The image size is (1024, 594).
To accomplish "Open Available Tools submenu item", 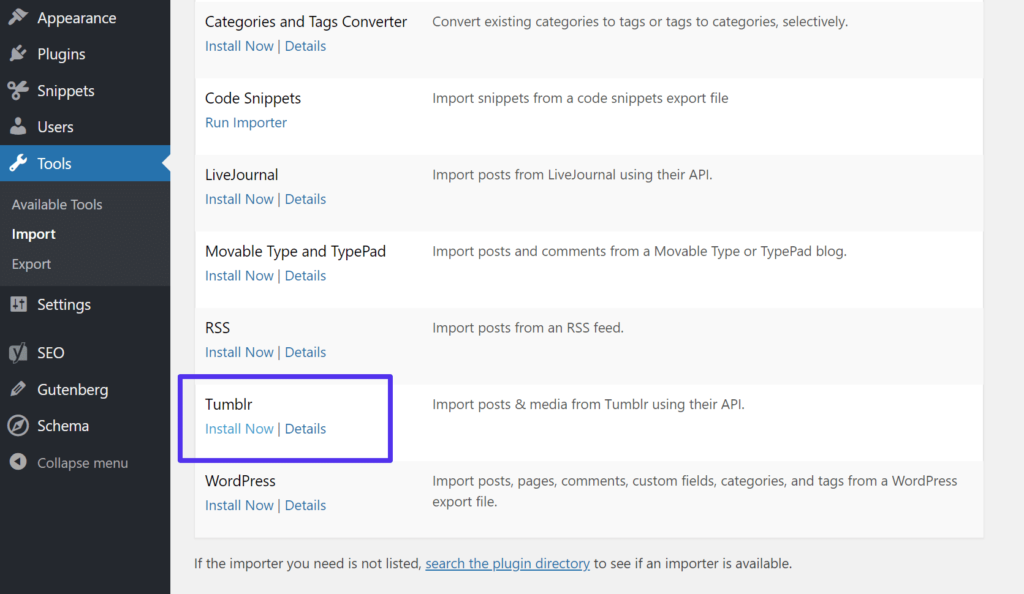I will [x=57, y=204].
